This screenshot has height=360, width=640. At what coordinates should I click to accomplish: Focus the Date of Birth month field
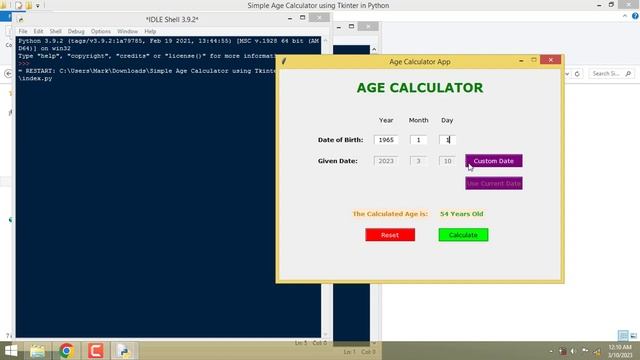click(418, 140)
